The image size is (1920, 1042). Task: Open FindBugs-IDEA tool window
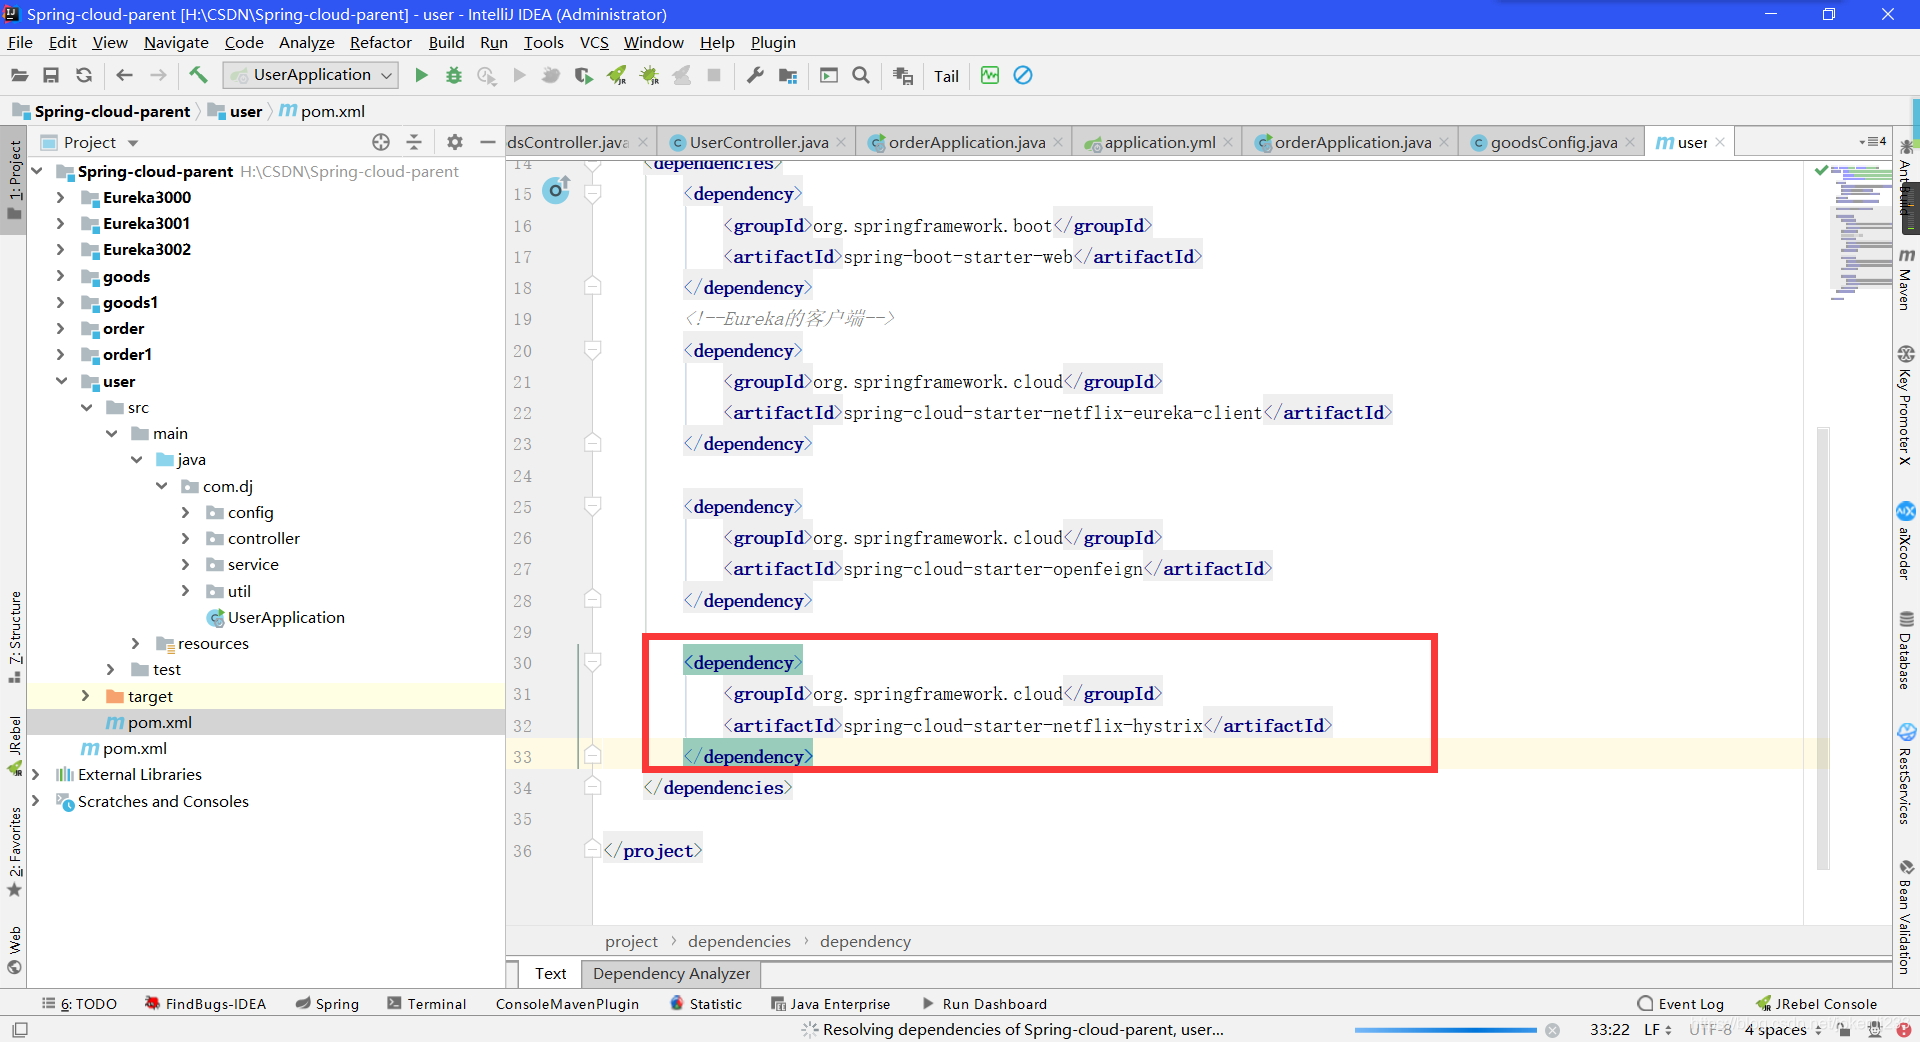(x=206, y=1004)
